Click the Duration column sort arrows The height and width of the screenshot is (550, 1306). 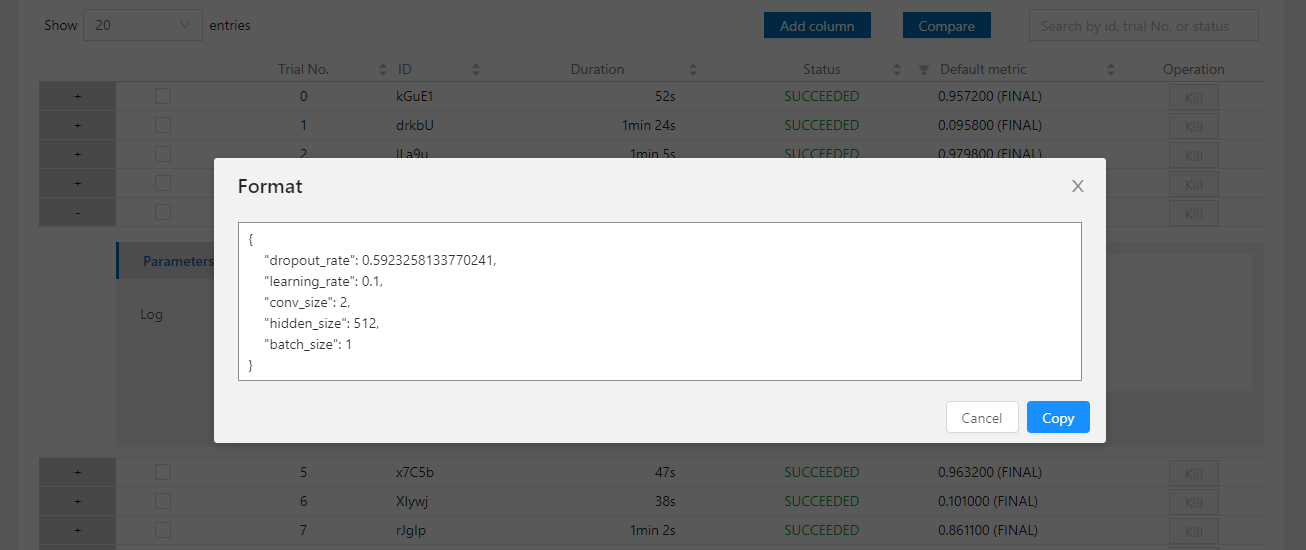(693, 70)
